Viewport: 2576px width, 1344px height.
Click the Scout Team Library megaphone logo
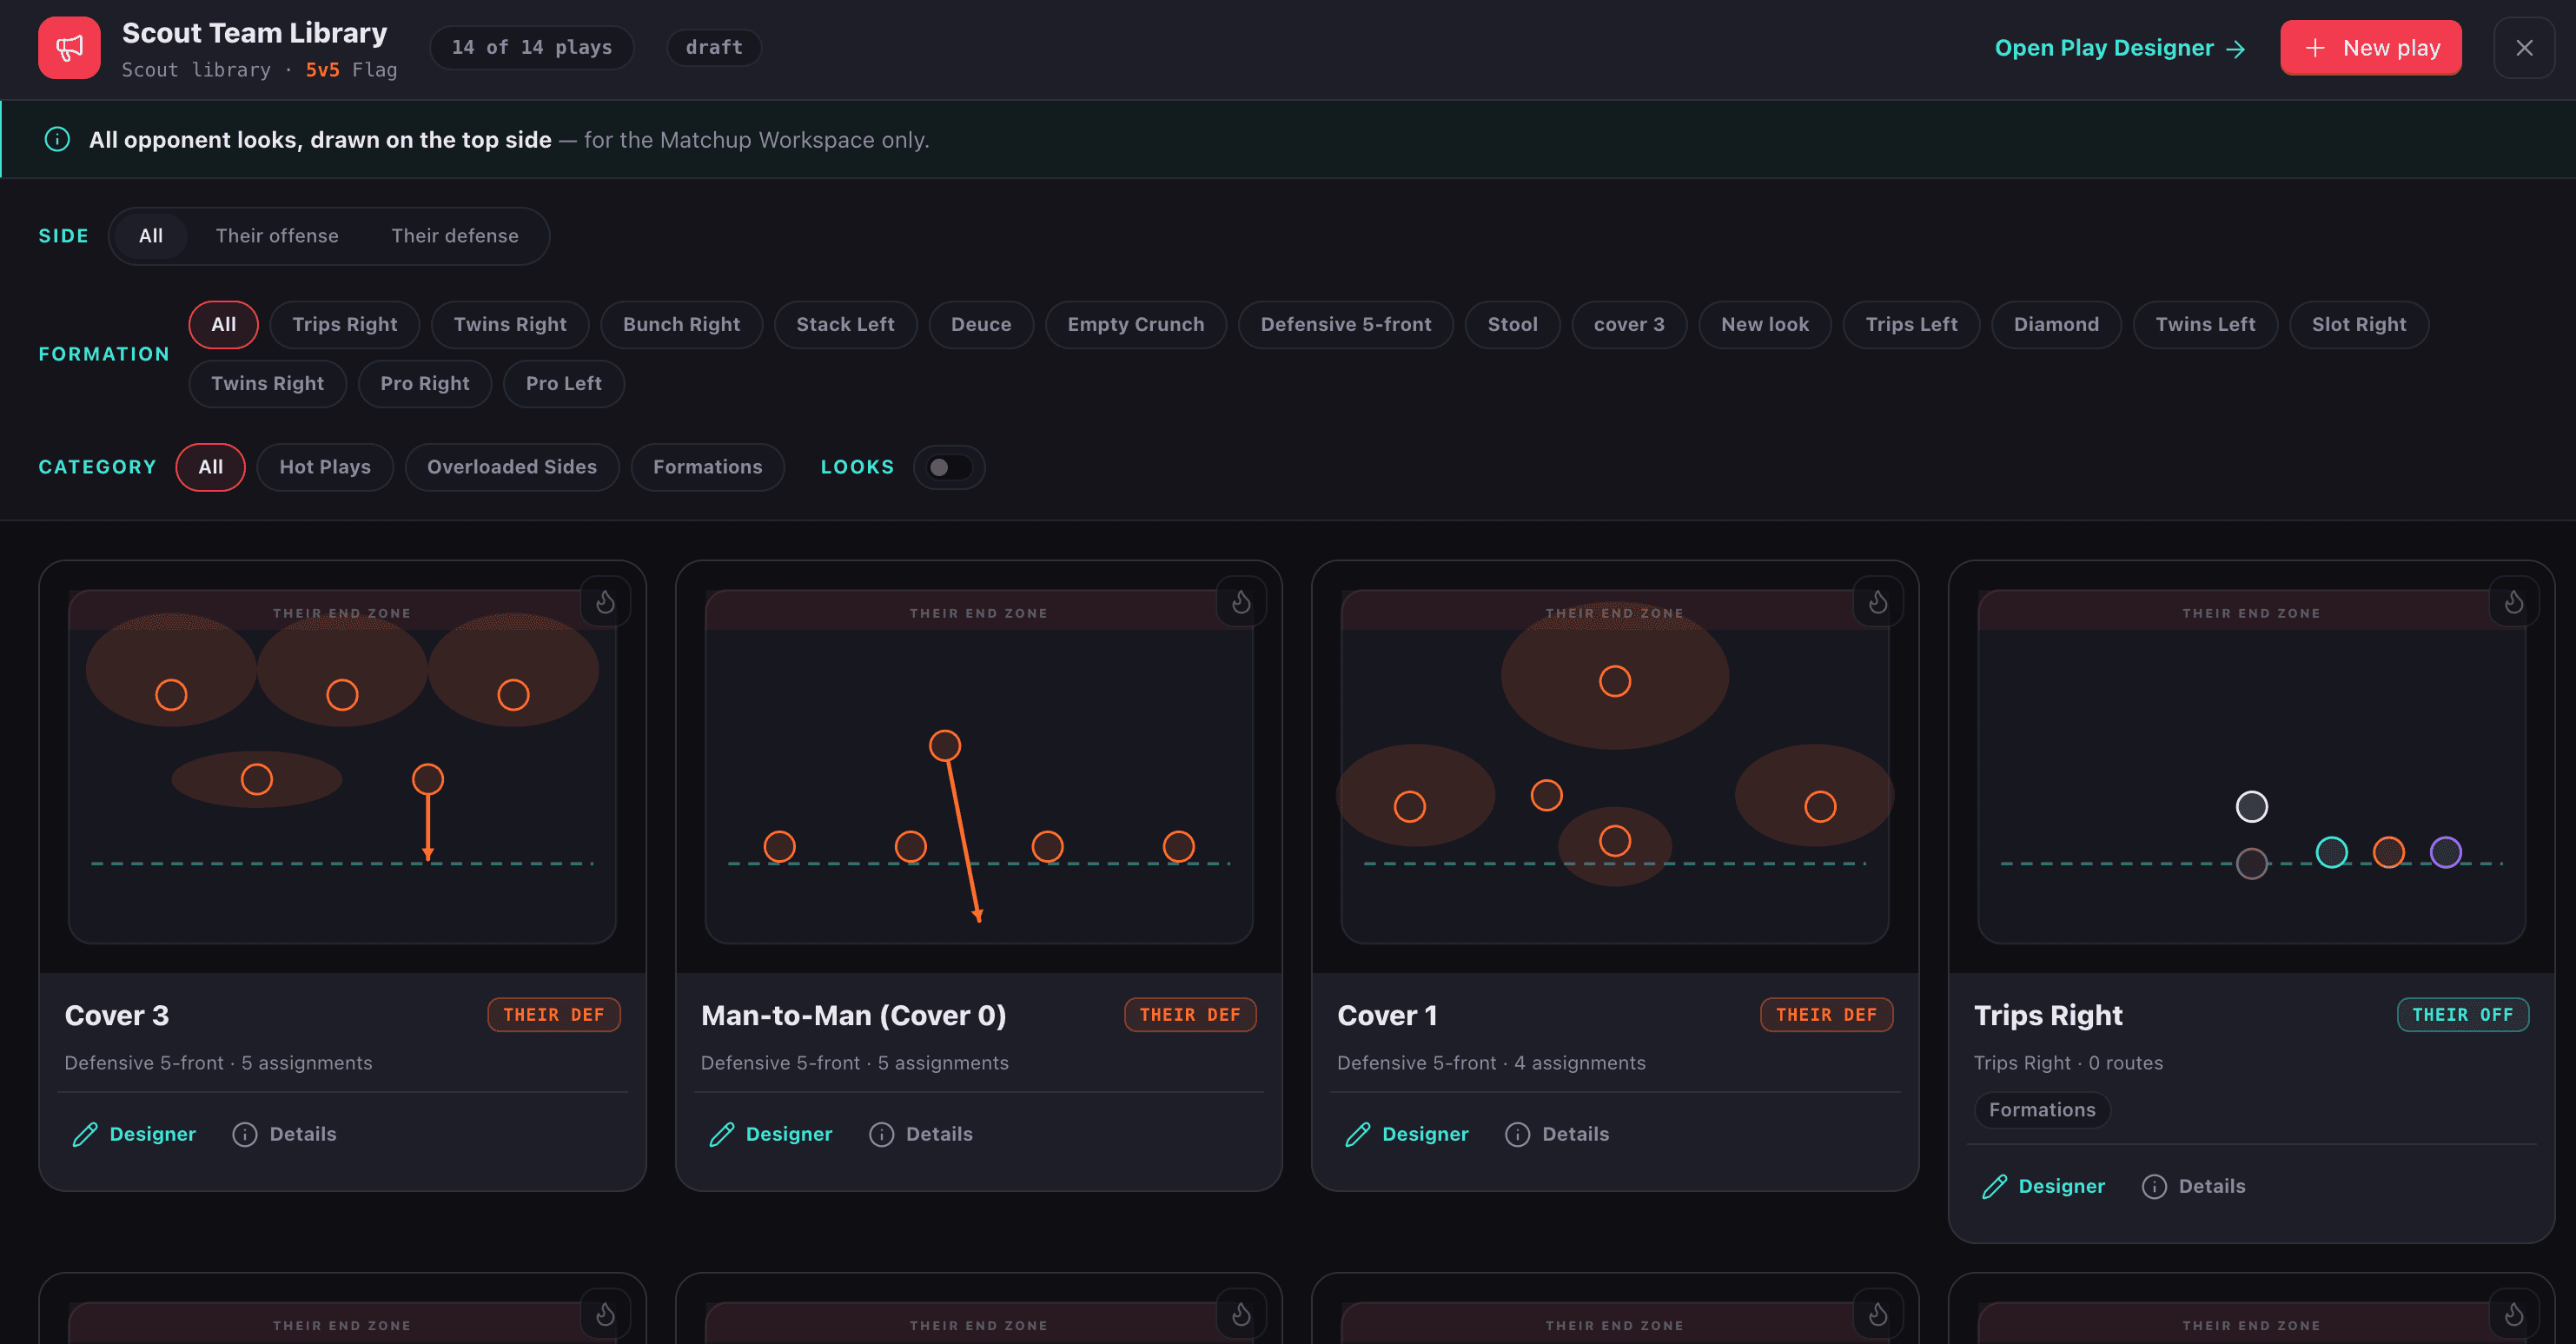click(x=69, y=47)
